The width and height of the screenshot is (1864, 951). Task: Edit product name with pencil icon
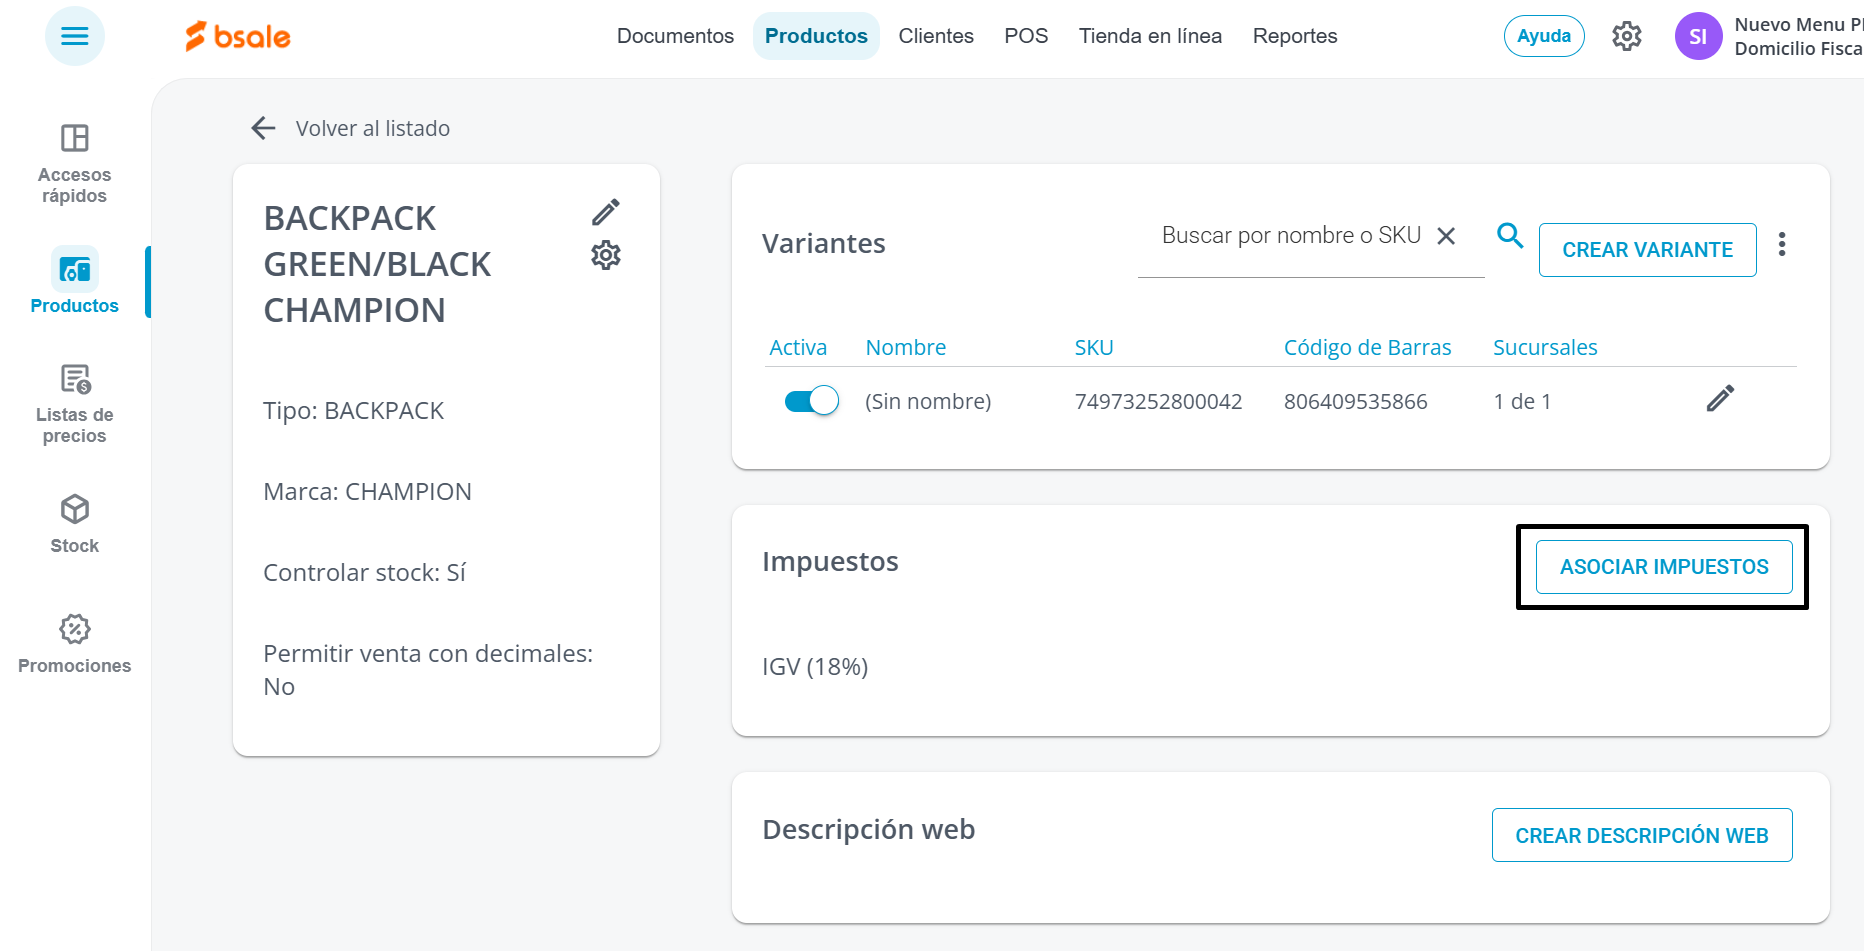[x=606, y=212]
